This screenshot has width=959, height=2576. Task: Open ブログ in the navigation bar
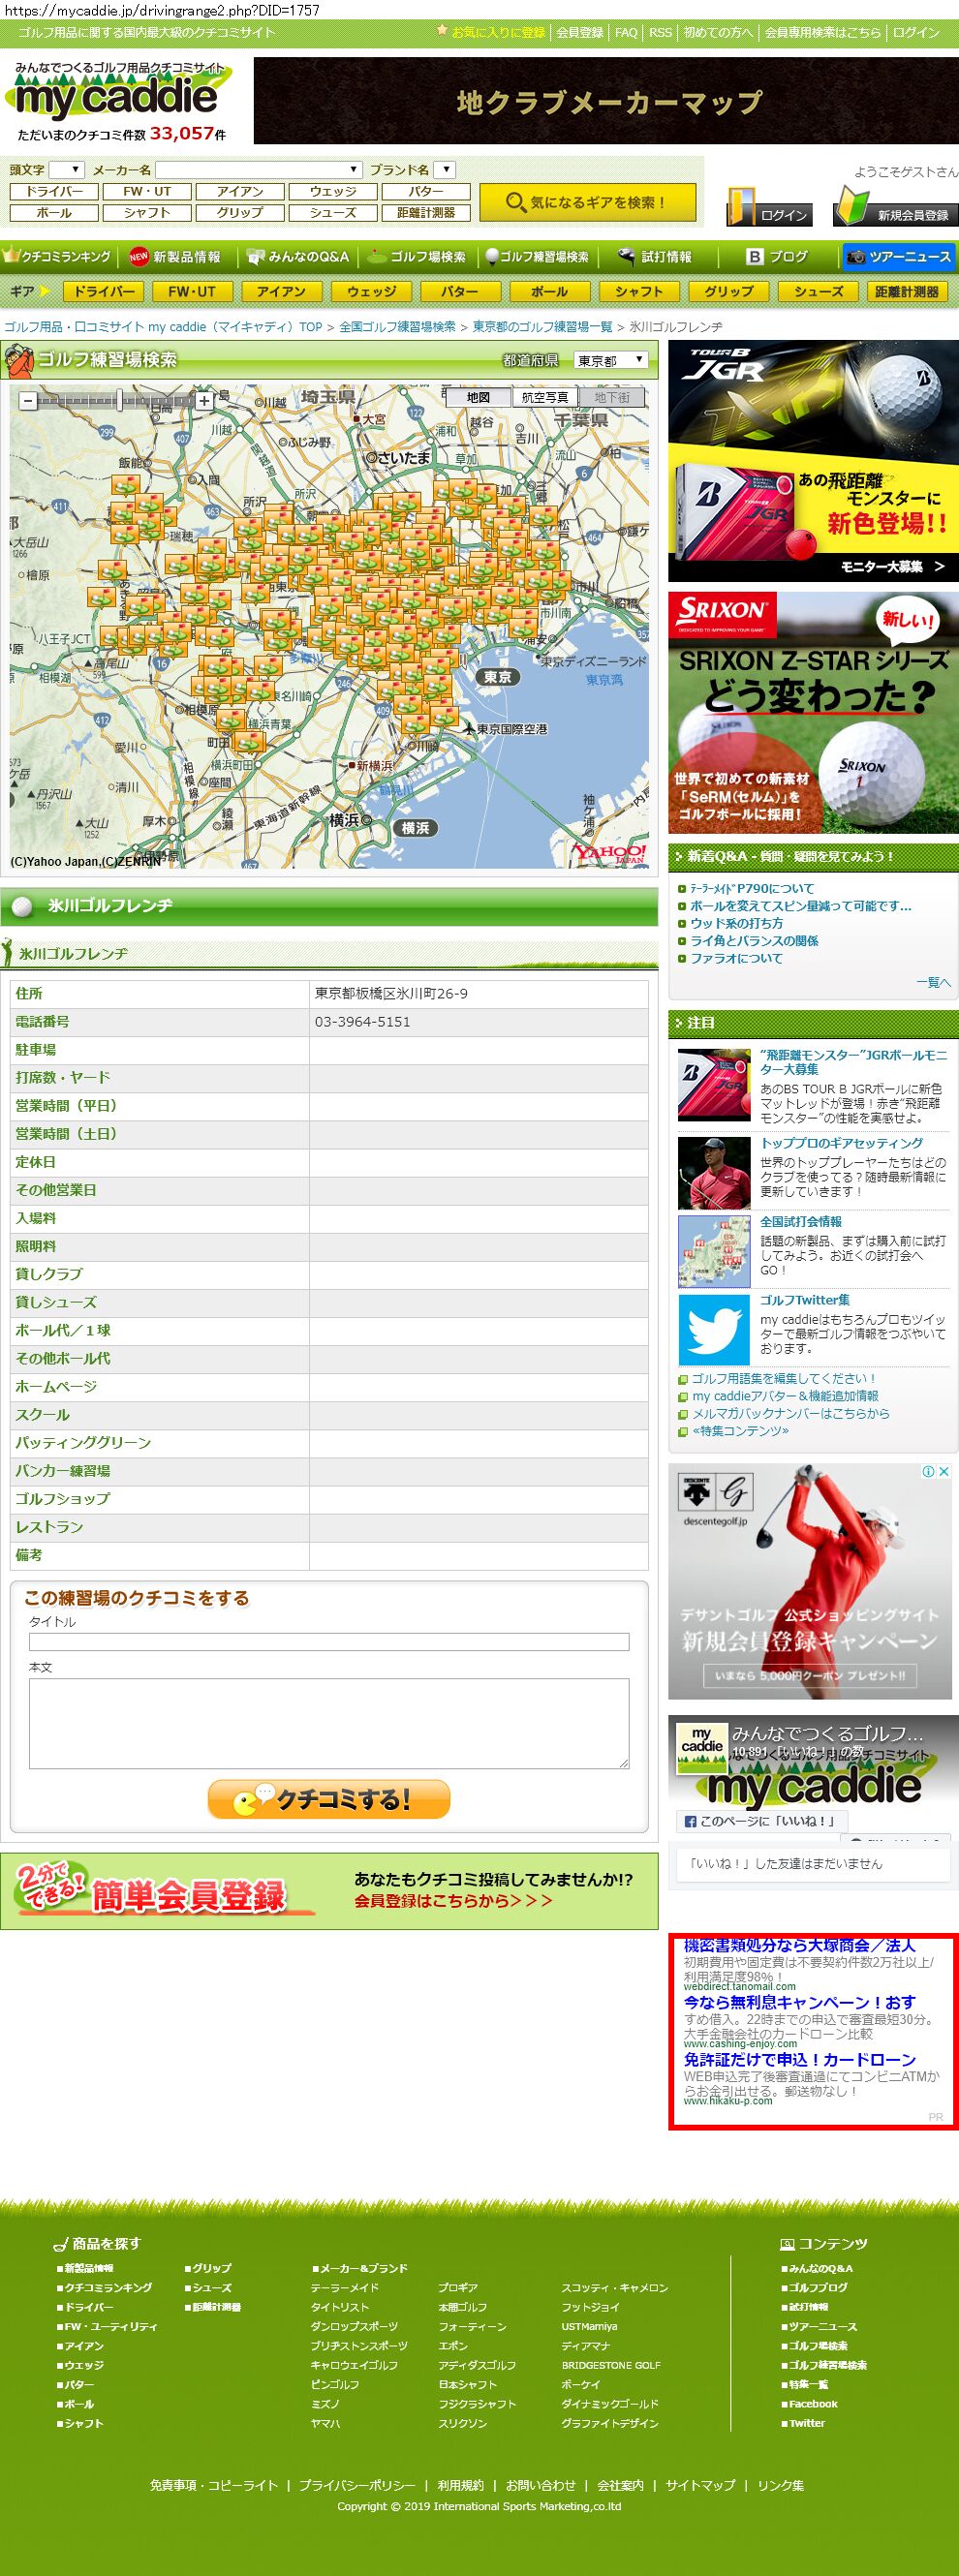point(777,257)
